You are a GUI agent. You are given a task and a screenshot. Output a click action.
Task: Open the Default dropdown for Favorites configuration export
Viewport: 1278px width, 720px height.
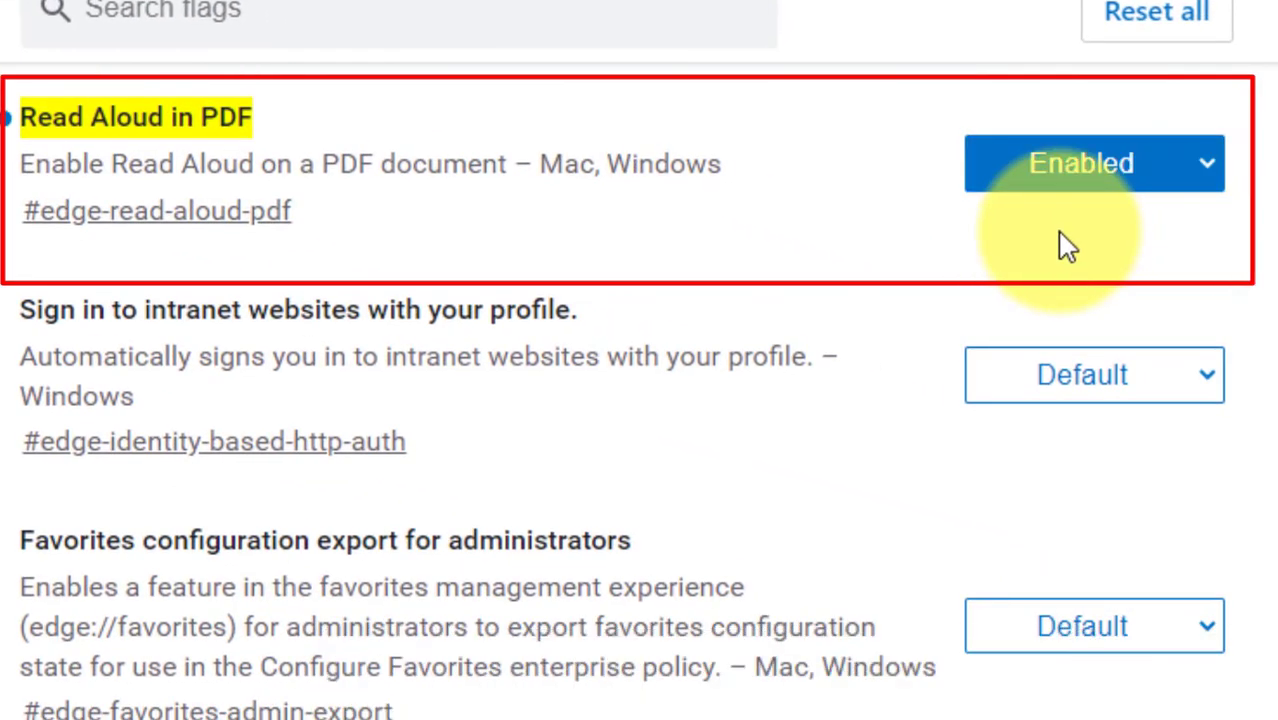pyautogui.click(x=1093, y=626)
